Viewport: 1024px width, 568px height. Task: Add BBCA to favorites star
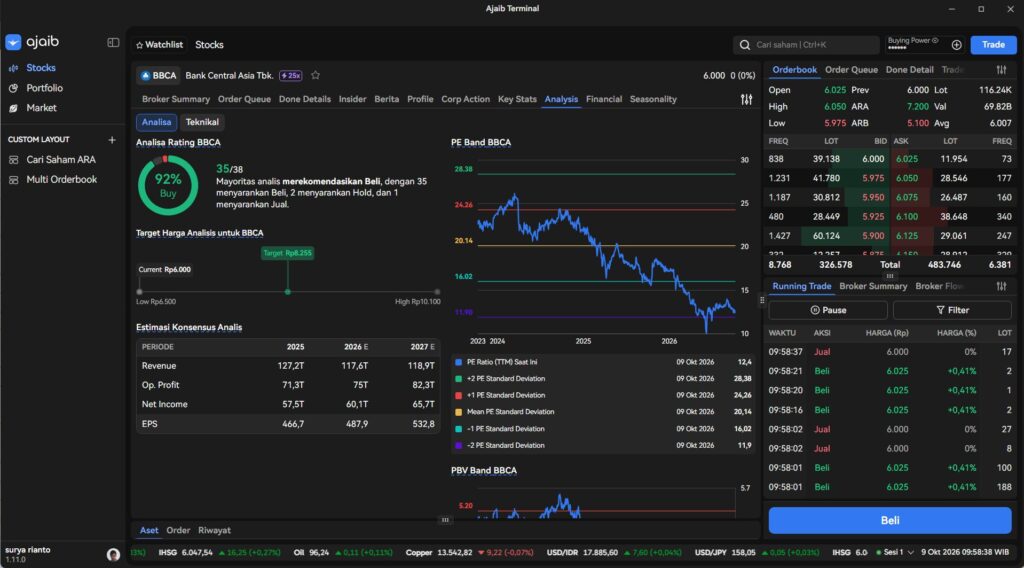(x=315, y=75)
